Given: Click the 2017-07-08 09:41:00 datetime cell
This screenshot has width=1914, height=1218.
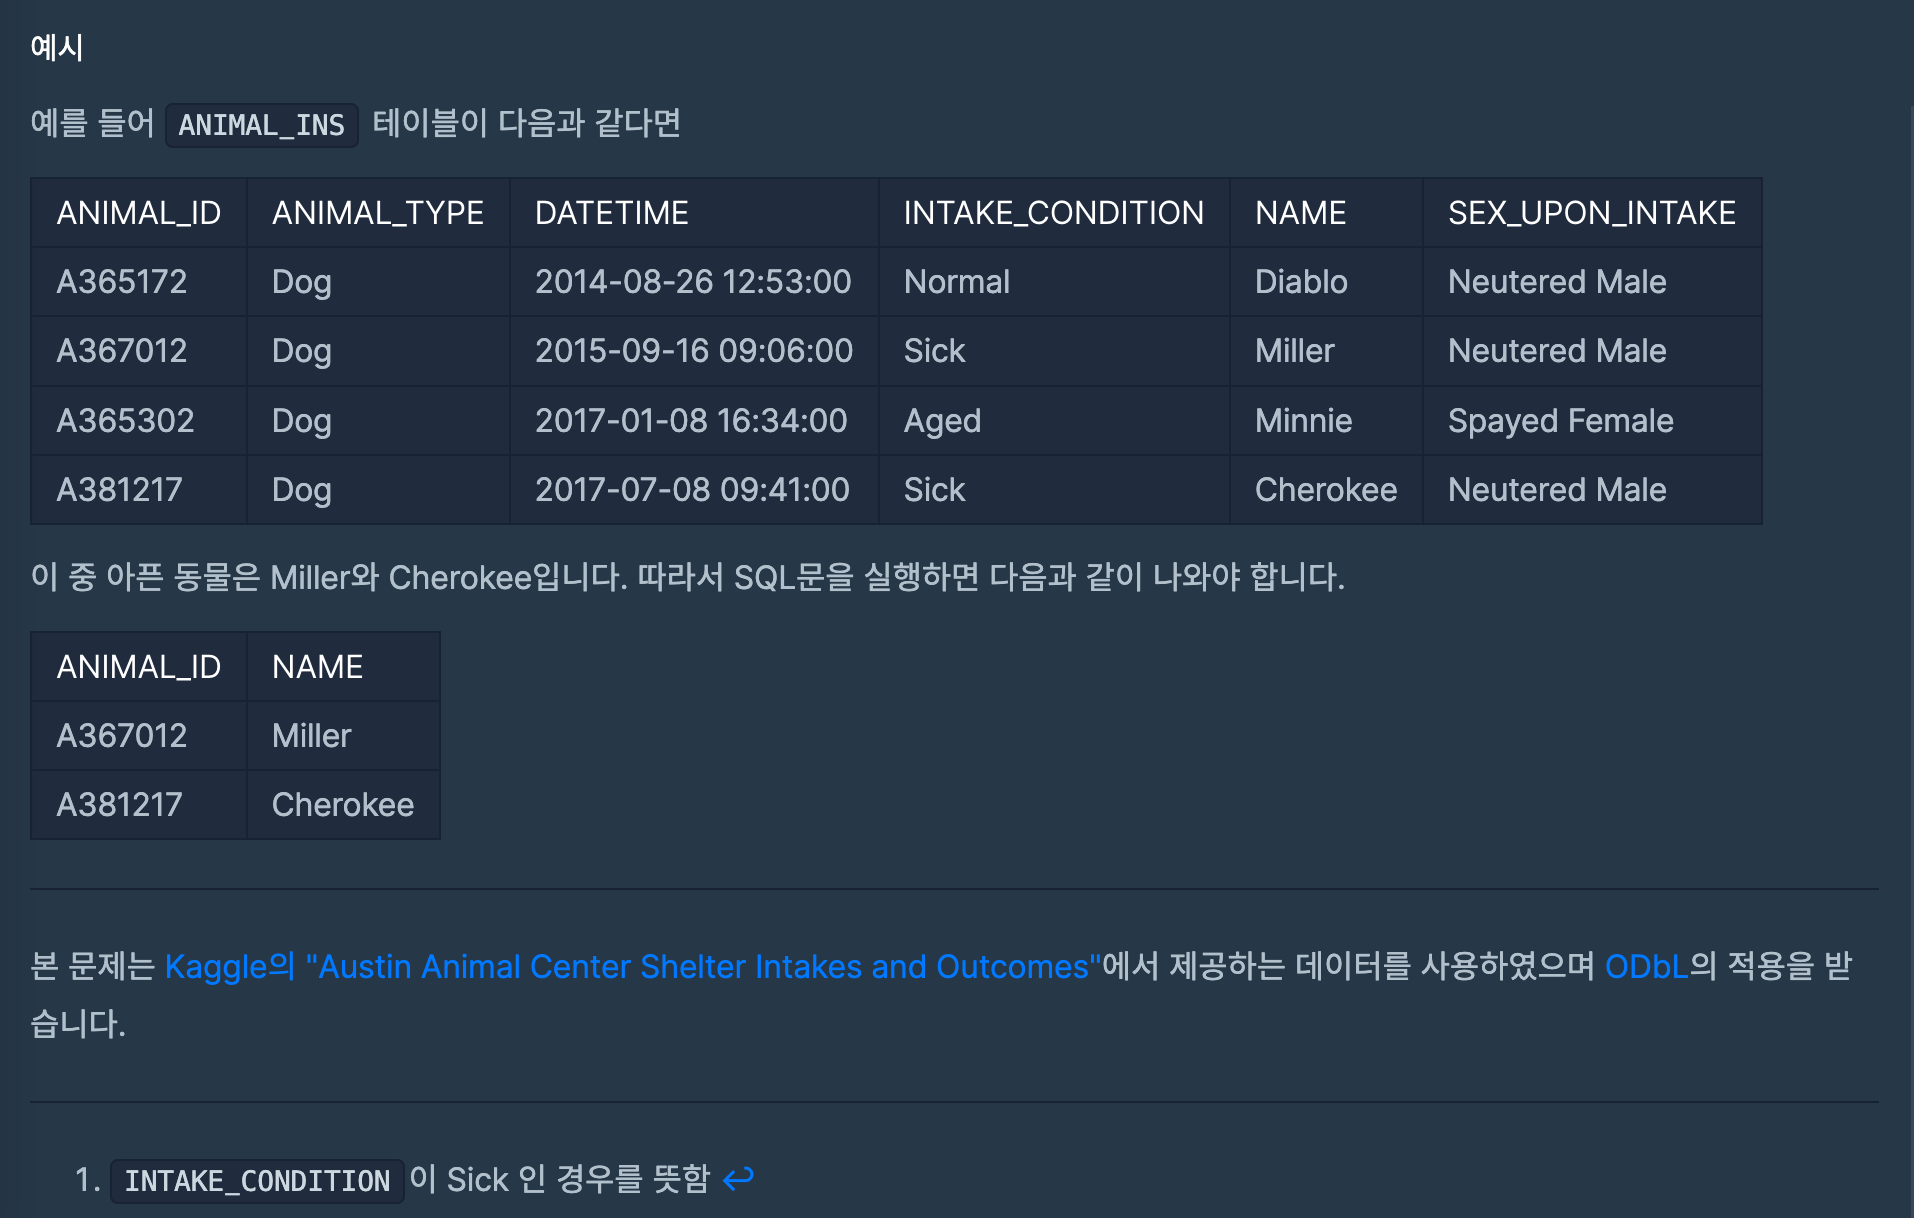Looking at the screenshot, I should click(692, 490).
